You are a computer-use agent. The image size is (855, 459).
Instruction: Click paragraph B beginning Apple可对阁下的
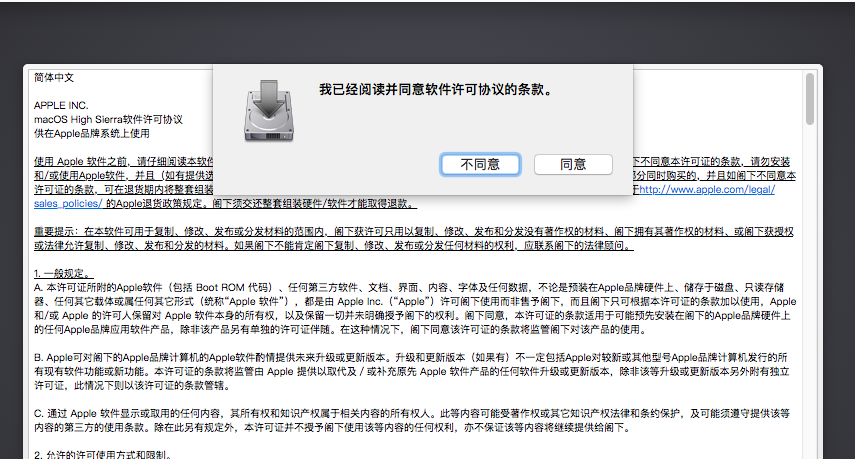tap(412, 371)
